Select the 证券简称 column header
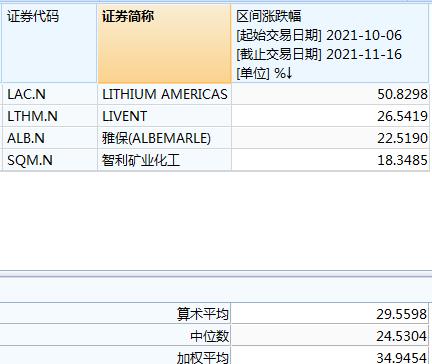Viewport: 432px width, 364px height. [164, 43]
